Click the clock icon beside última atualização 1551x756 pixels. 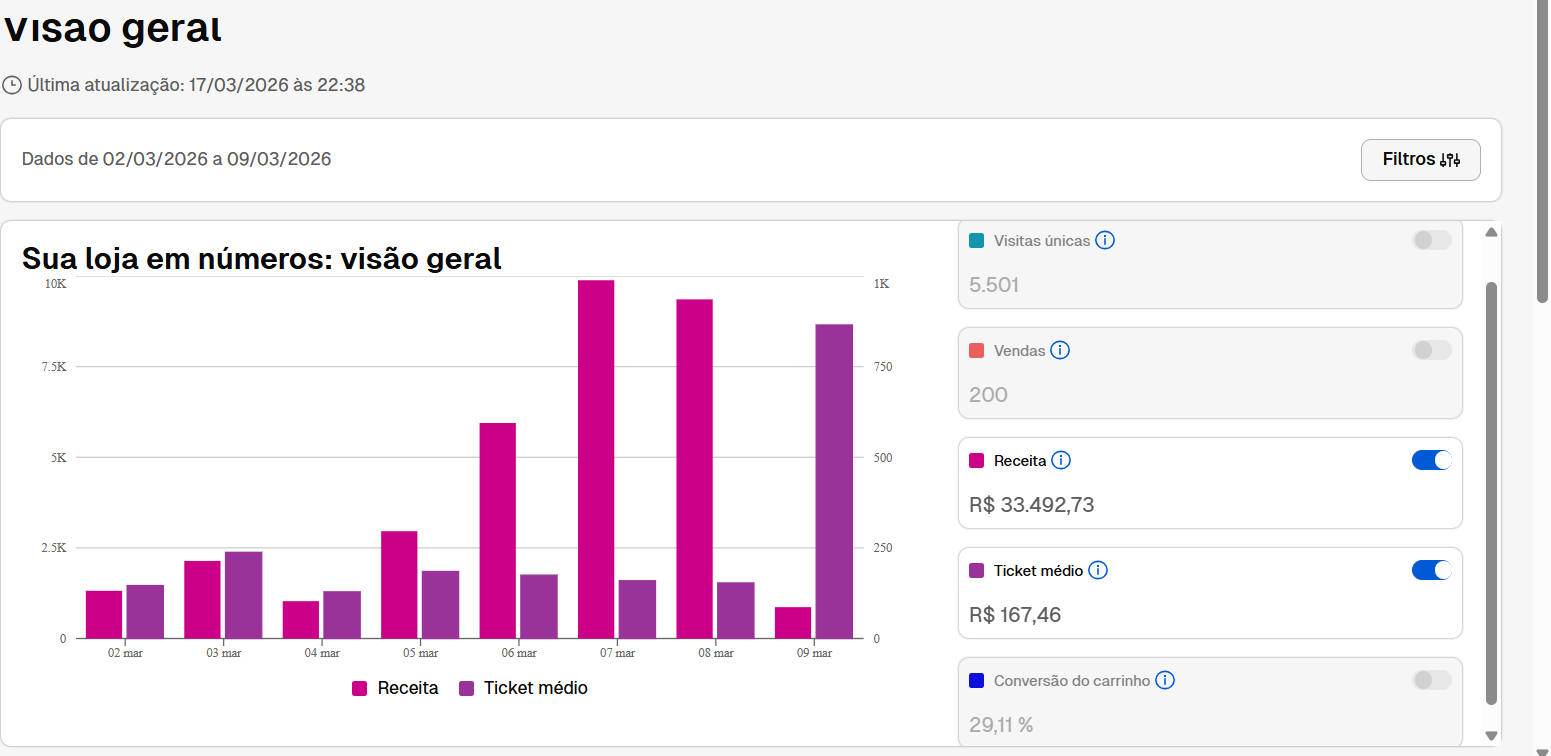pyautogui.click(x=13, y=85)
